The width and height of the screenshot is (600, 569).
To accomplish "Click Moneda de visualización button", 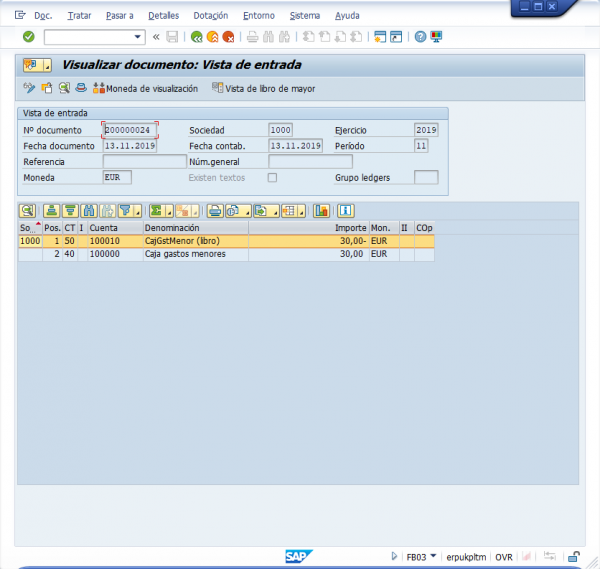I will click(145, 88).
